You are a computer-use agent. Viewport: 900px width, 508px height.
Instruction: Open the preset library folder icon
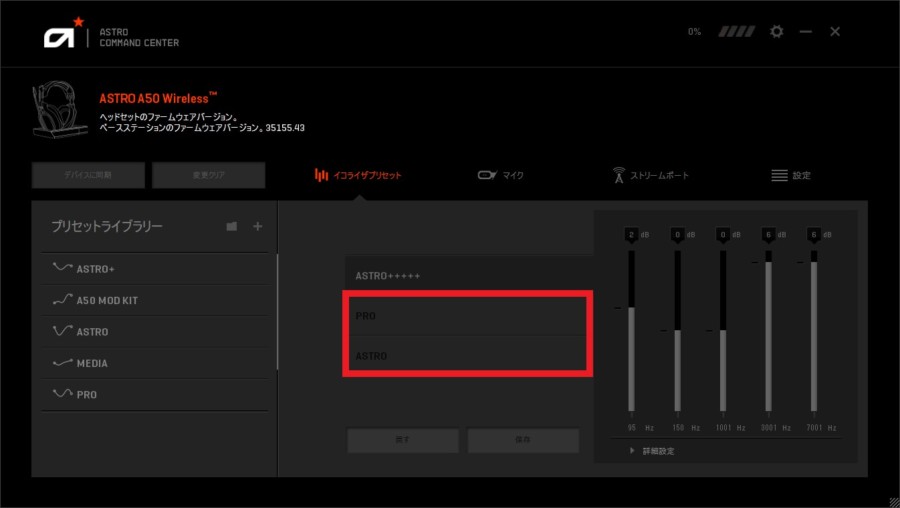click(x=231, y=226)
